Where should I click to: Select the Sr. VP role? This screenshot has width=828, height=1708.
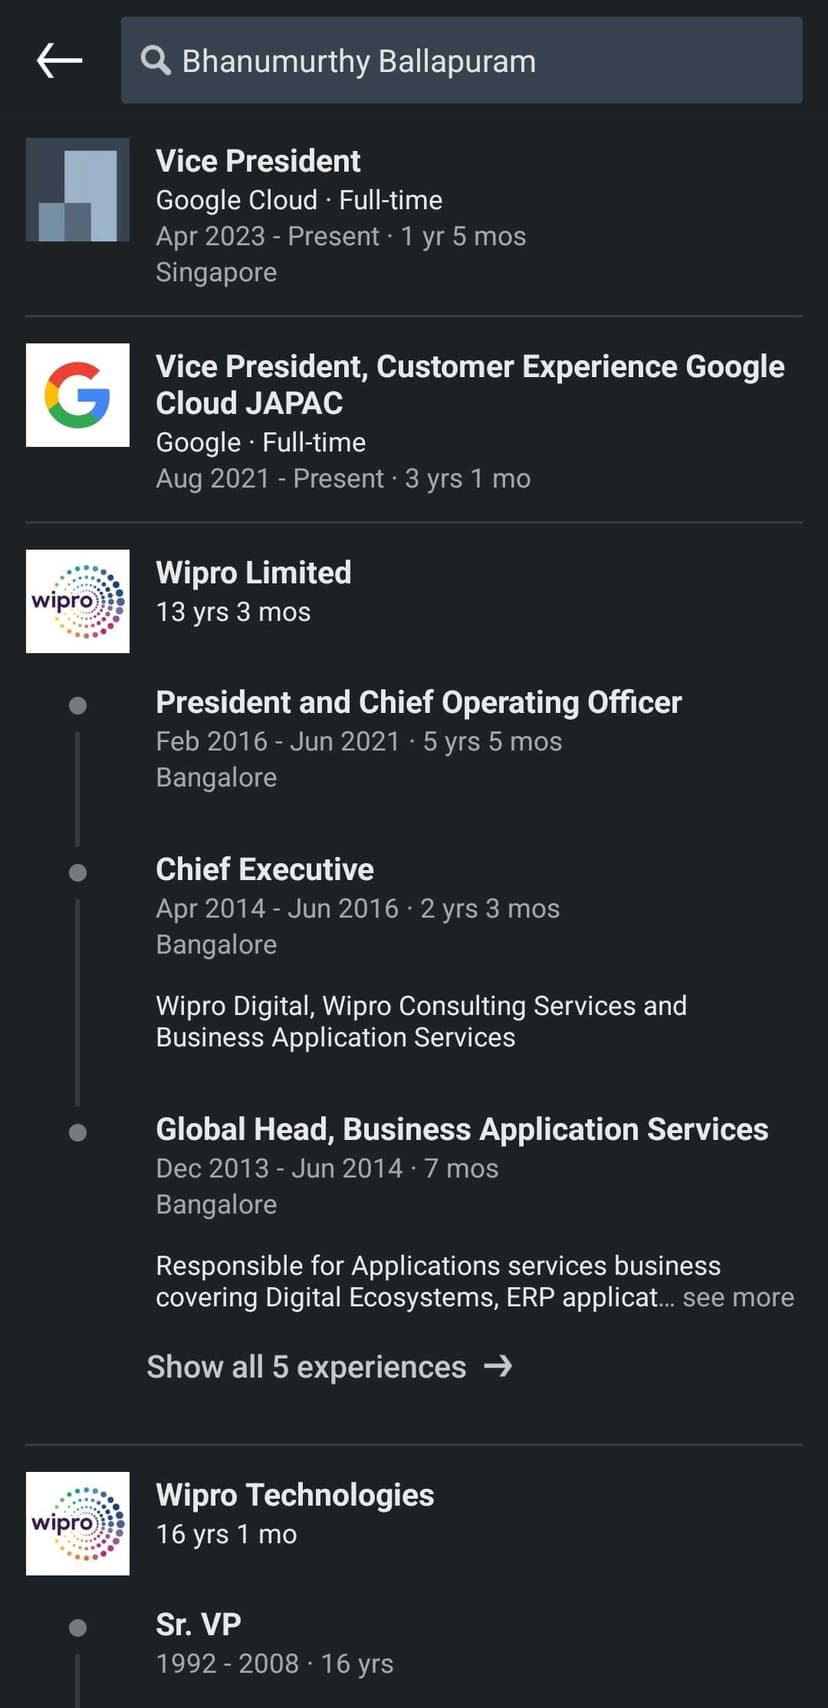[x=198, y=1624]
